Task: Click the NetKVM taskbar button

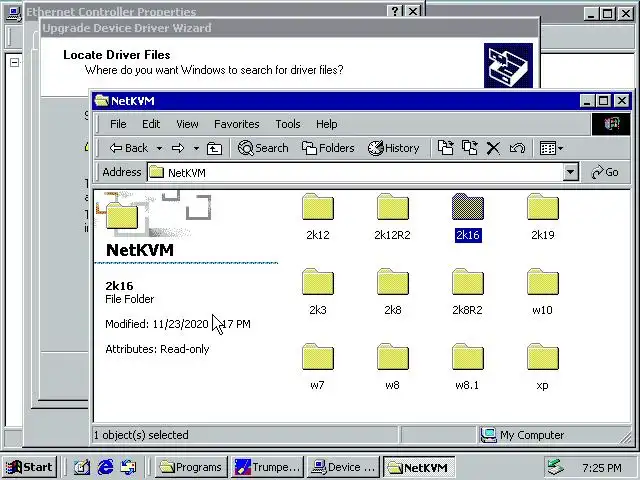Action: click(419, 467)
